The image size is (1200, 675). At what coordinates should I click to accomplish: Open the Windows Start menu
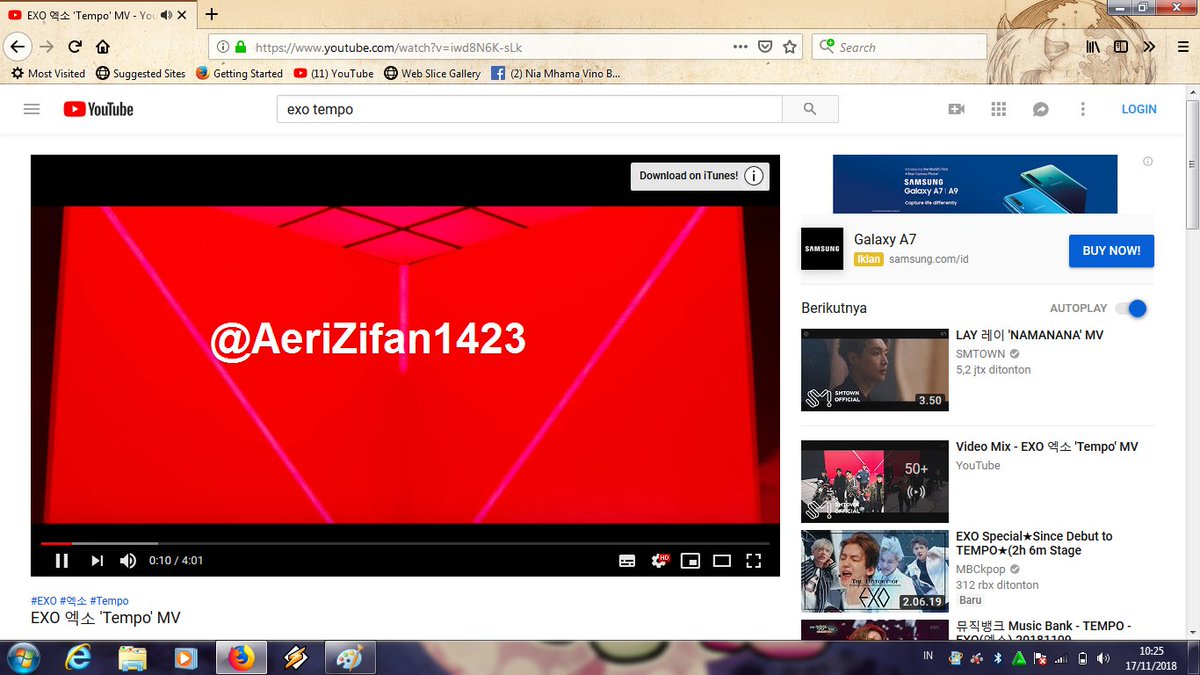22,657
